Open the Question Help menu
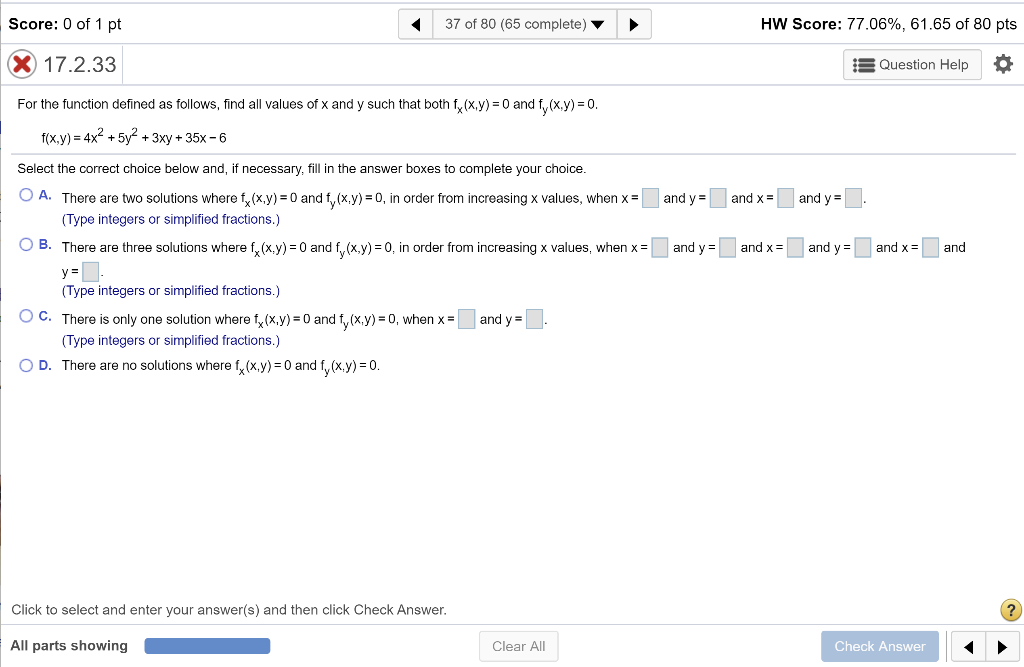1024x667 pixels. pos(912,65)
